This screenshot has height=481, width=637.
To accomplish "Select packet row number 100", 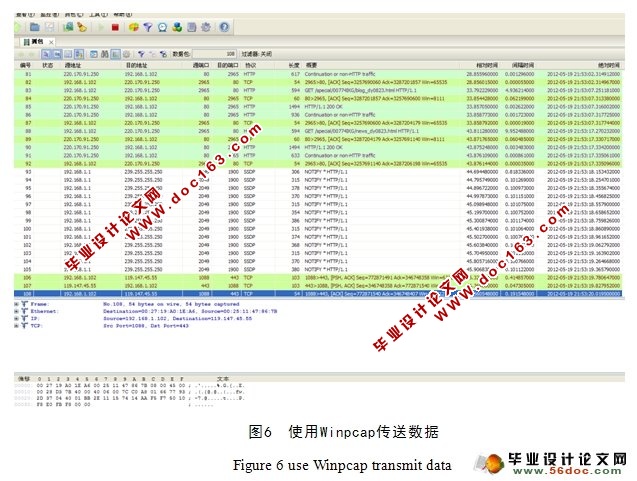I will [x=319, y=229].
